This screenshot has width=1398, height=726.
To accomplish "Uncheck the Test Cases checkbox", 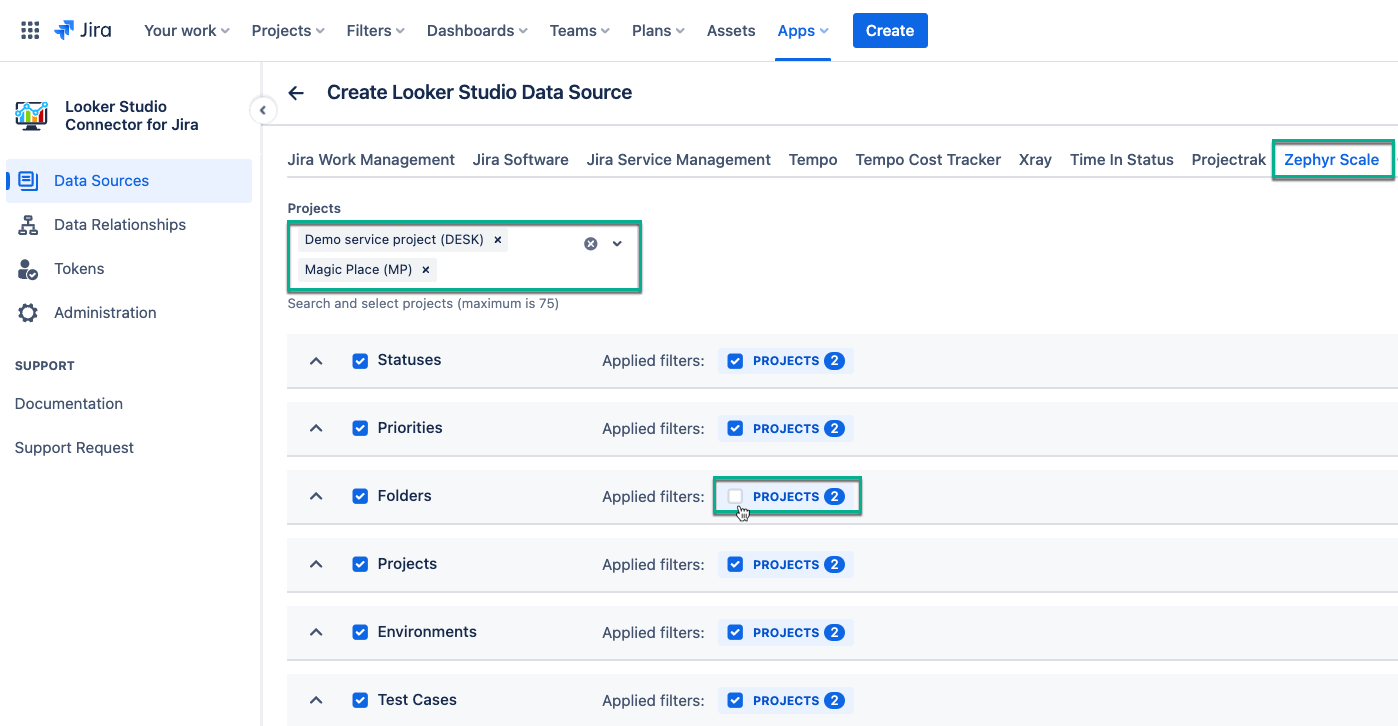I will [360, 701].
